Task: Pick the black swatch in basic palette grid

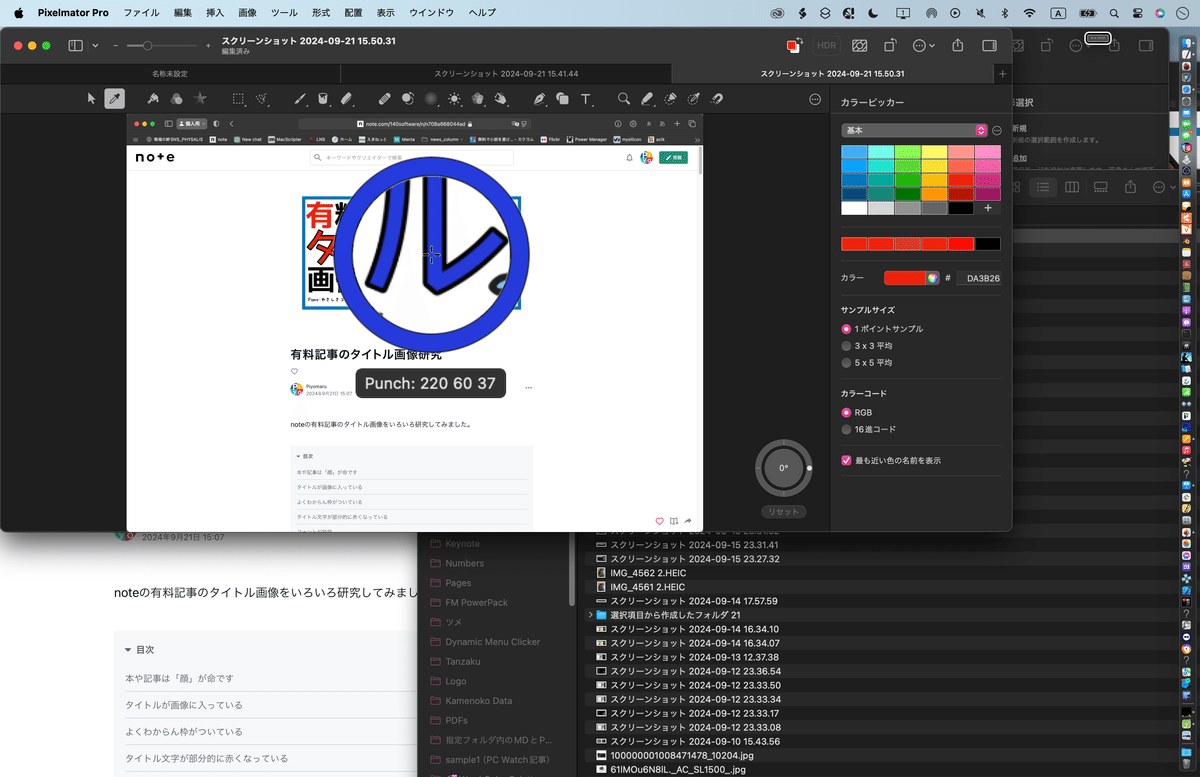Action: click(961, 208)
